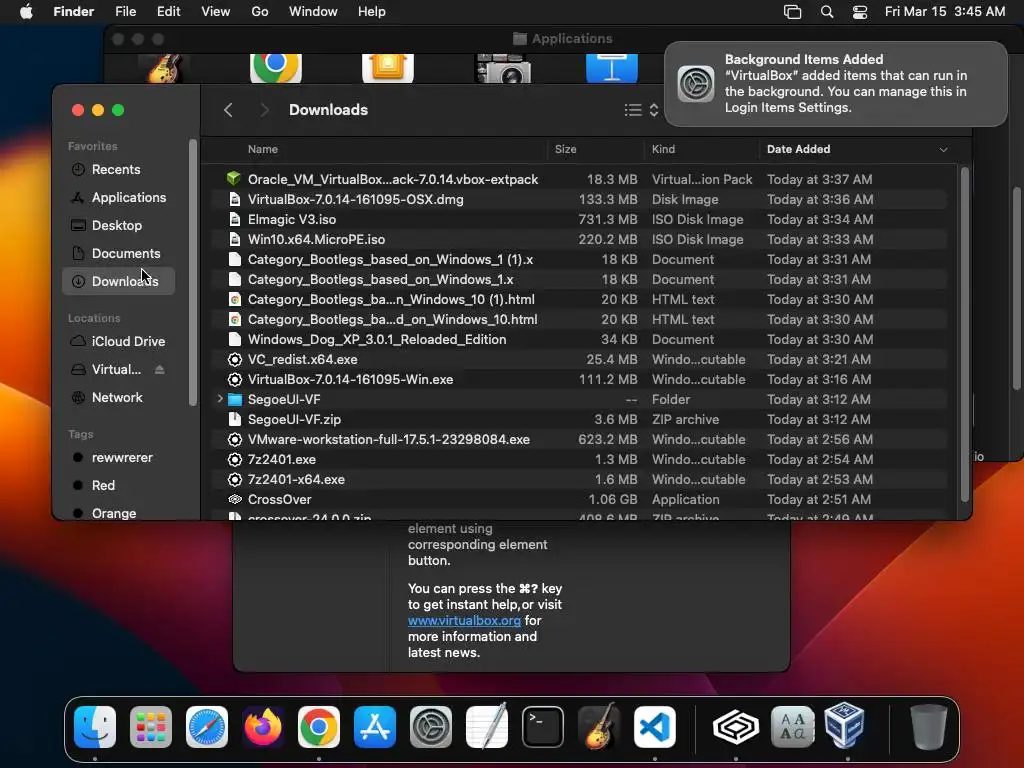Sort files by Kind column
This screenshot has width=1024, height=768.
[663, 150]
